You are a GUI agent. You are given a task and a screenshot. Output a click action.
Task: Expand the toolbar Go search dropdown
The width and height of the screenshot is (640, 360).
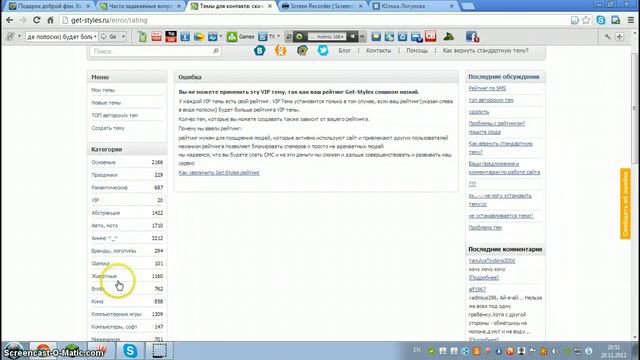click(x=123, y=37)
